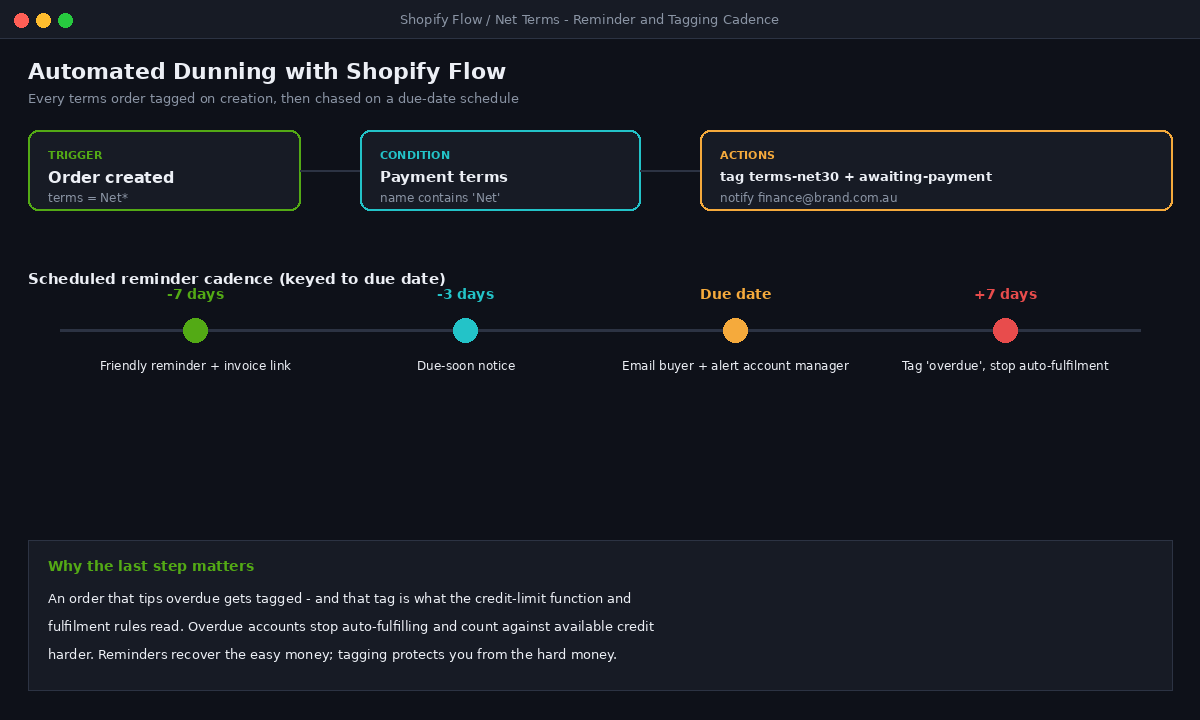Click the '-3 days' label
Screen dimensions: 1200x720
coord(465,294)
